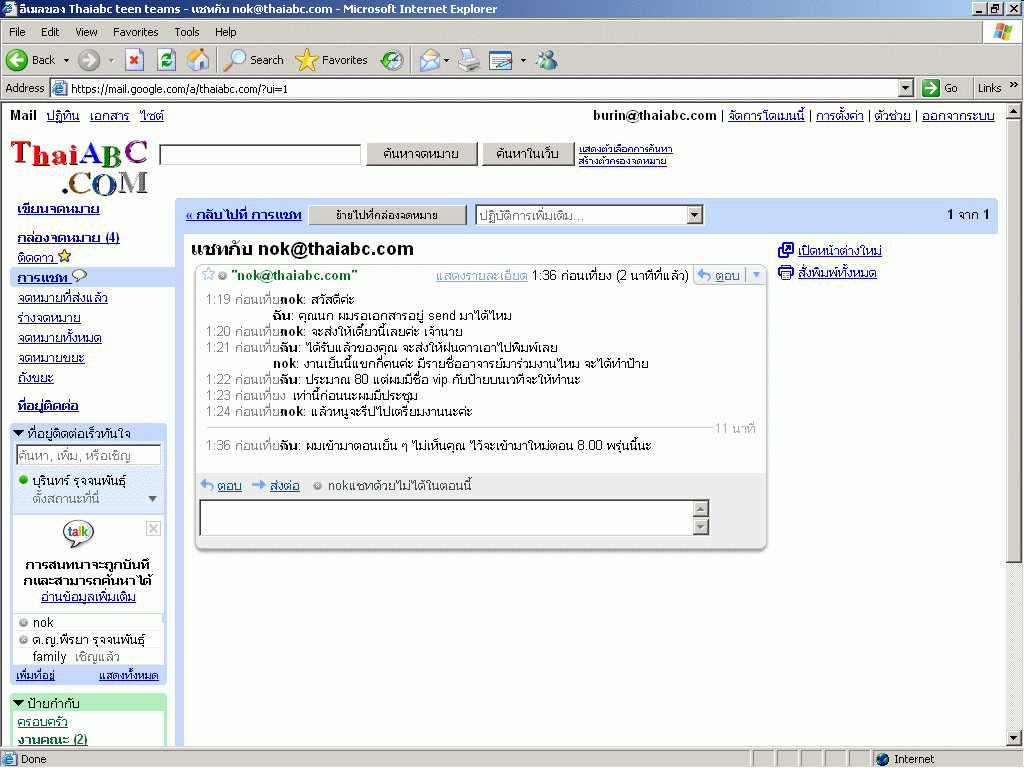Open the Mail envelope toolbar icon

coord(429,60)
